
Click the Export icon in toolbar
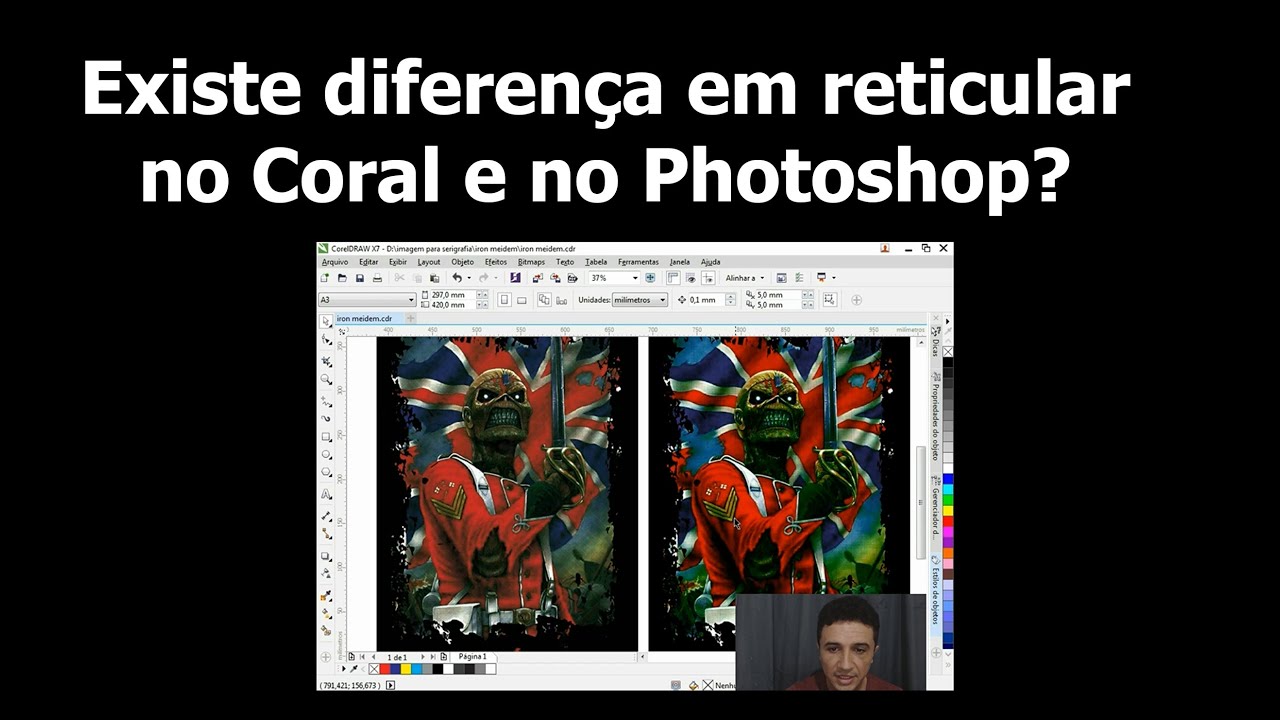coord(555,278)
